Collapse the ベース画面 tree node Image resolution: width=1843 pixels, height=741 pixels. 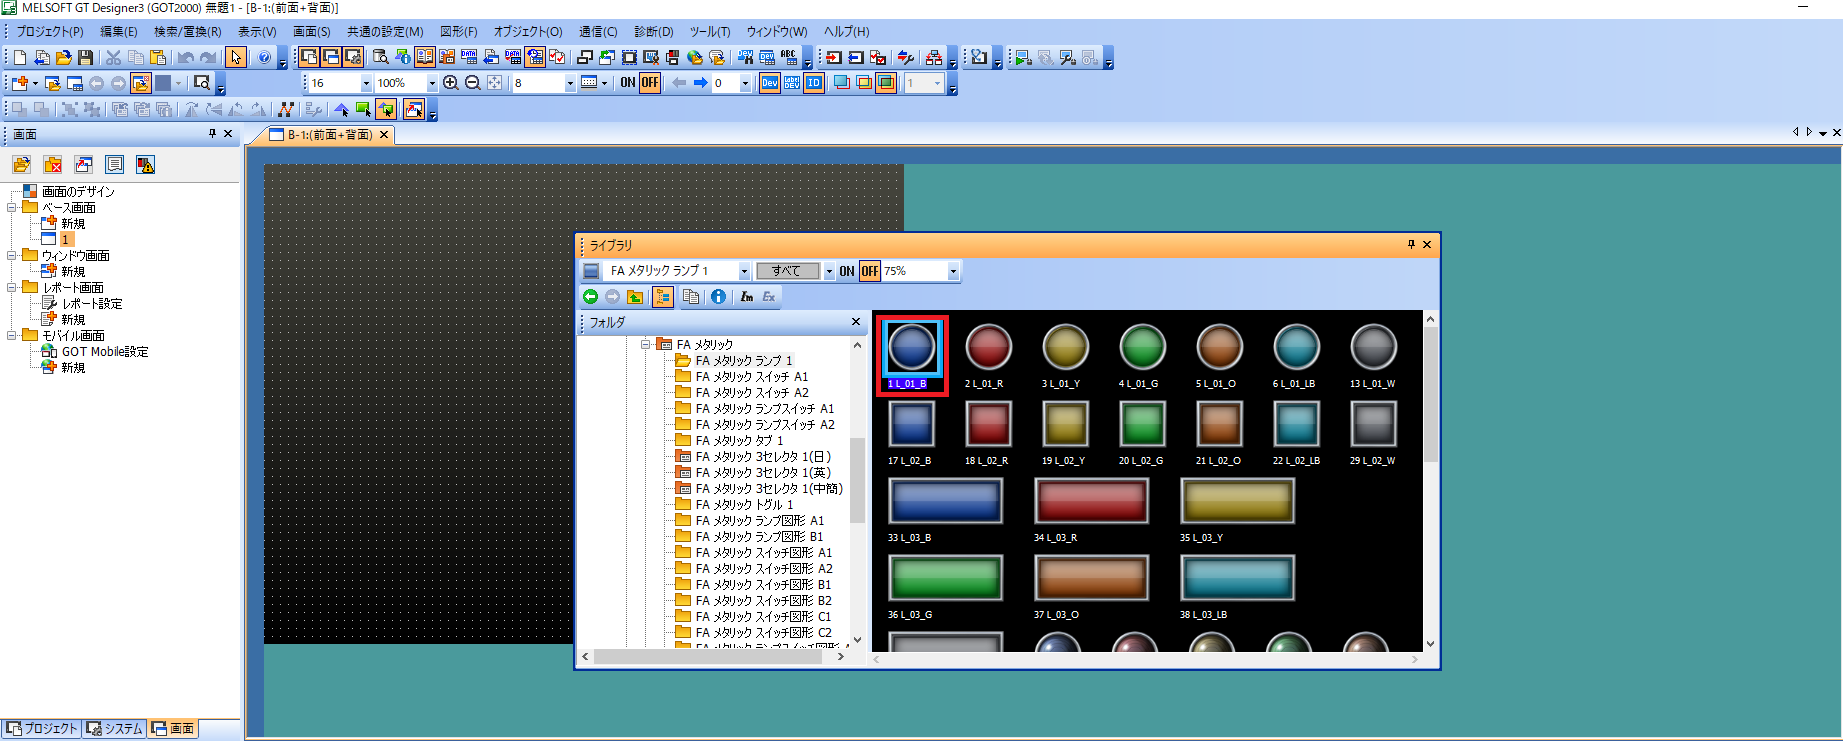tap(12, 208)
